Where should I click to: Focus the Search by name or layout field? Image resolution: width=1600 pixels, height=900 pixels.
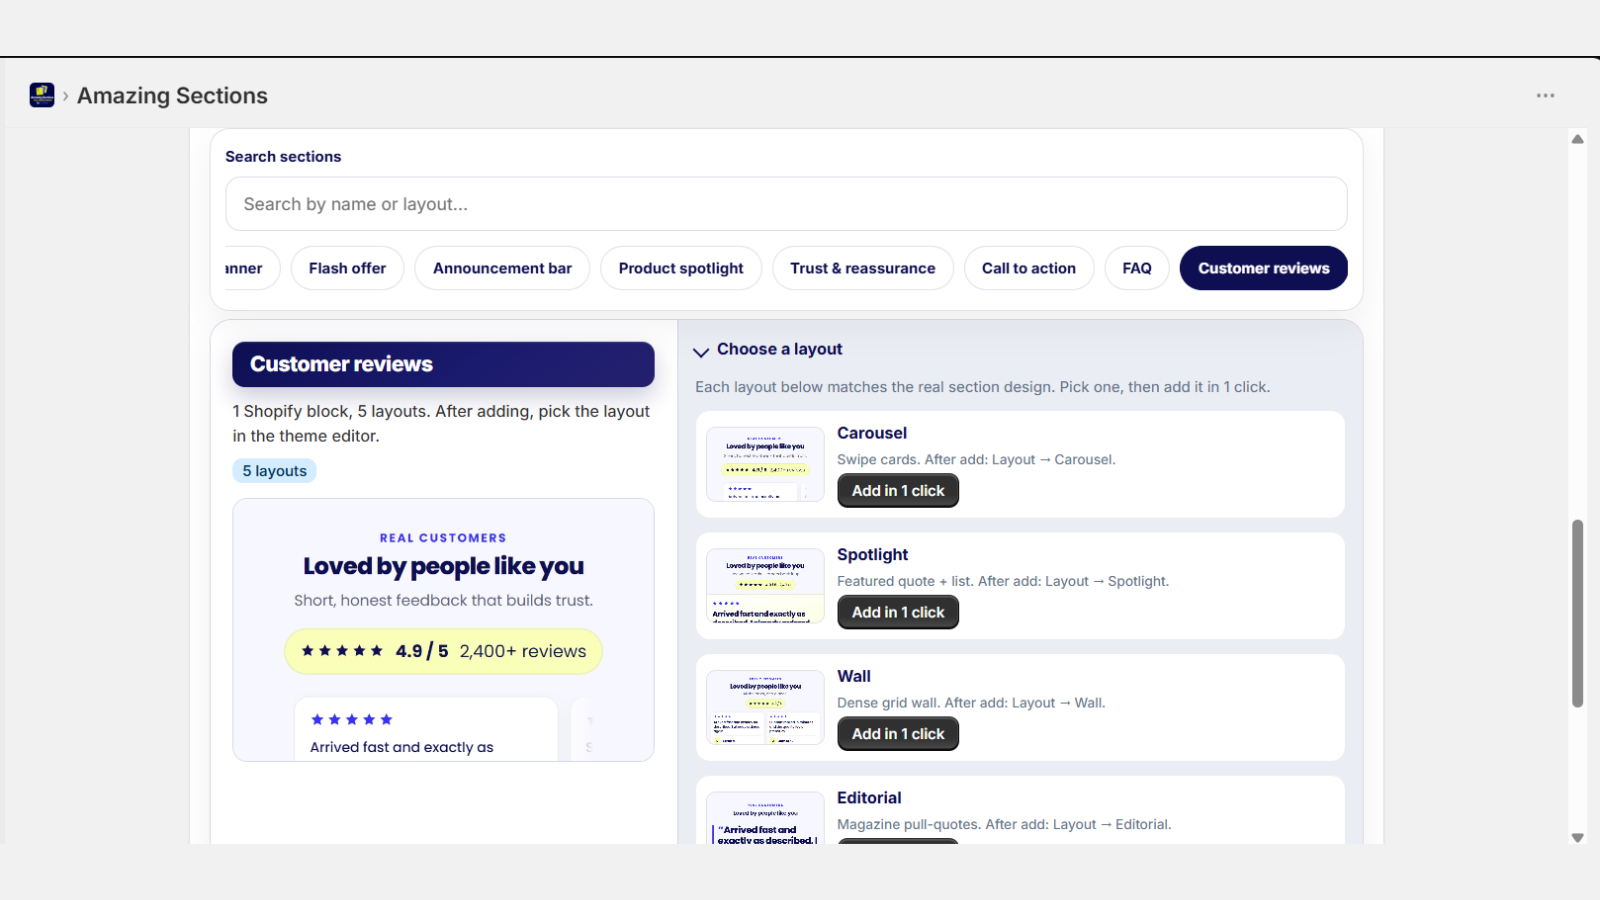(x=786, y=204)
